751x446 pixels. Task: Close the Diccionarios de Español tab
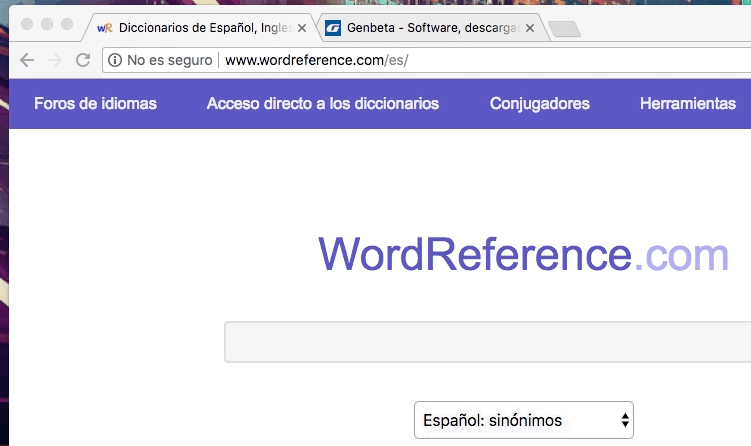click(x=302, y=29)
